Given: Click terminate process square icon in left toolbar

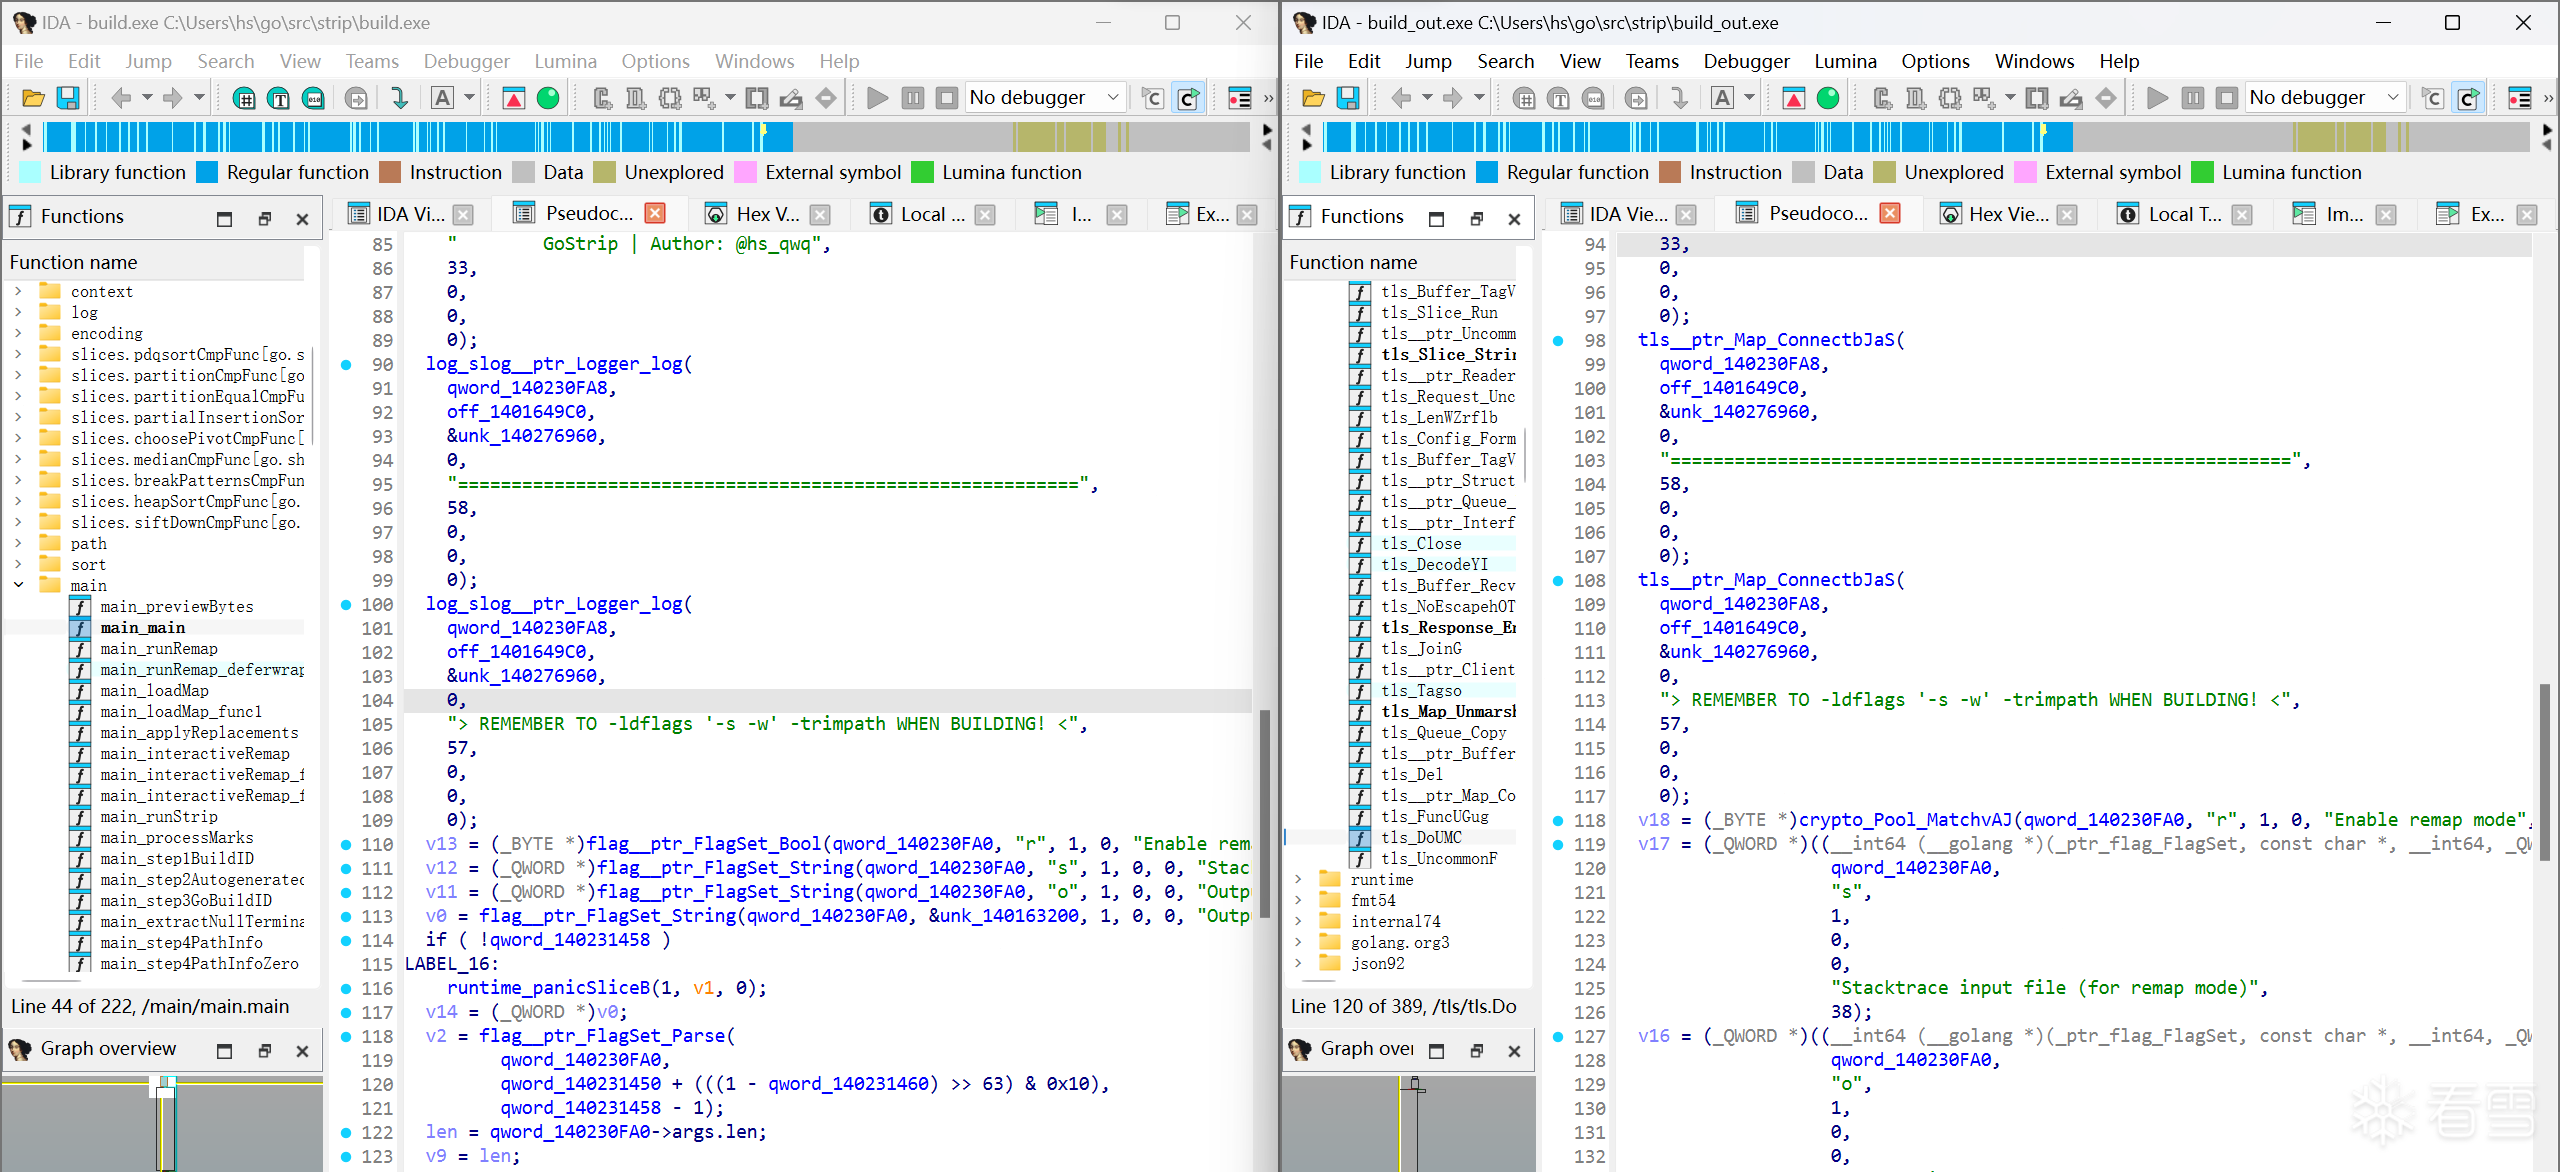Looking at the screenshot, I should pyautogui.click(x=946, y=98).
